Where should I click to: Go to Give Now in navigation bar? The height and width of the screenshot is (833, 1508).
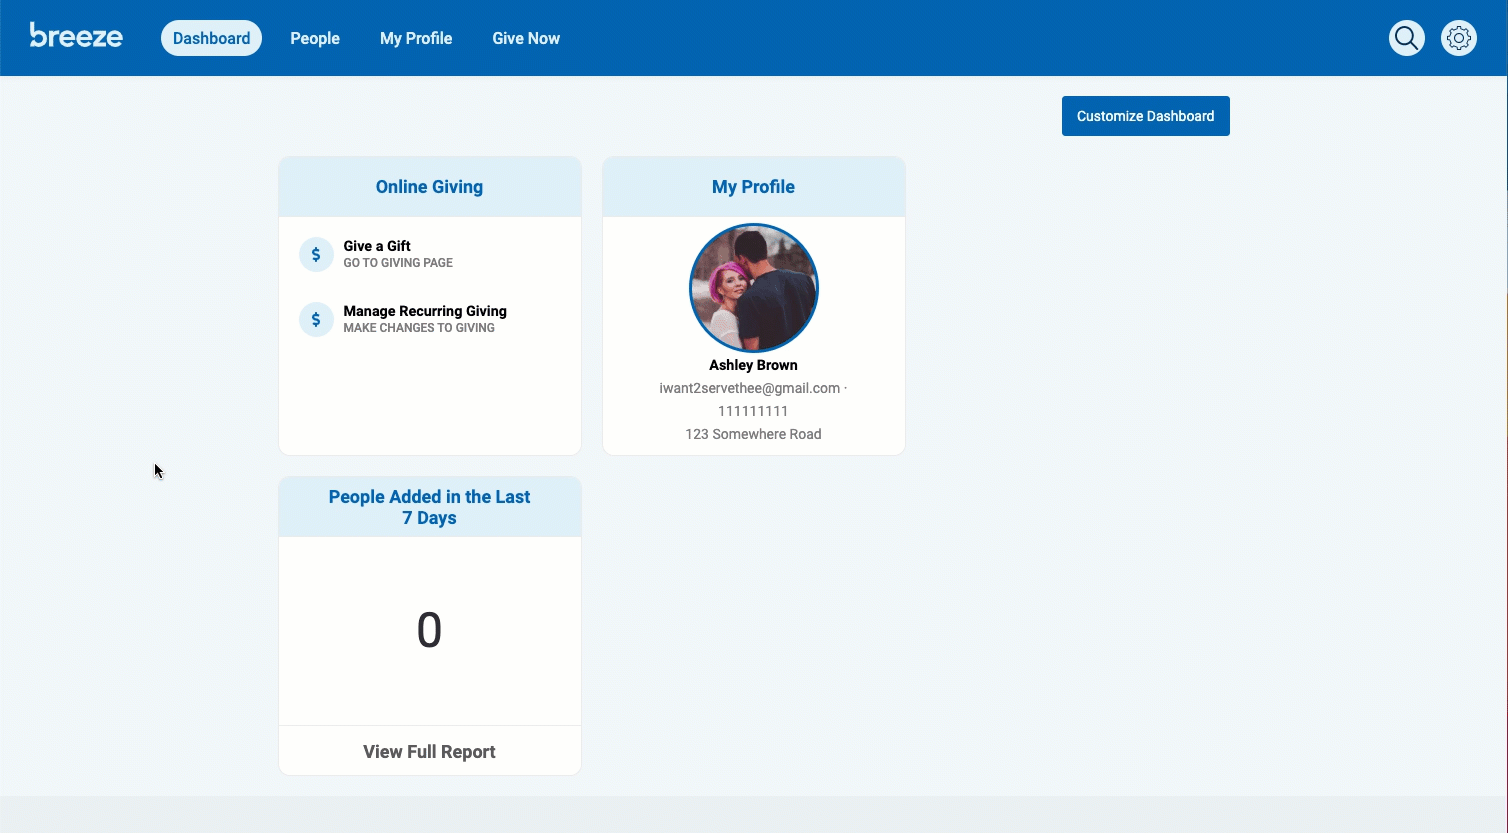[x=526, y=38]
